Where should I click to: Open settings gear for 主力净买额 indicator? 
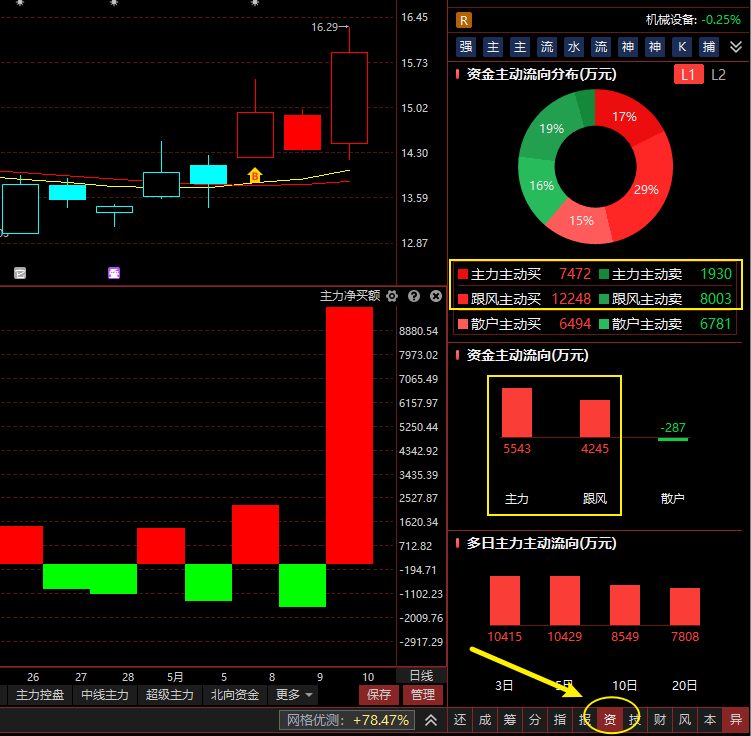[x=392, y=296]
